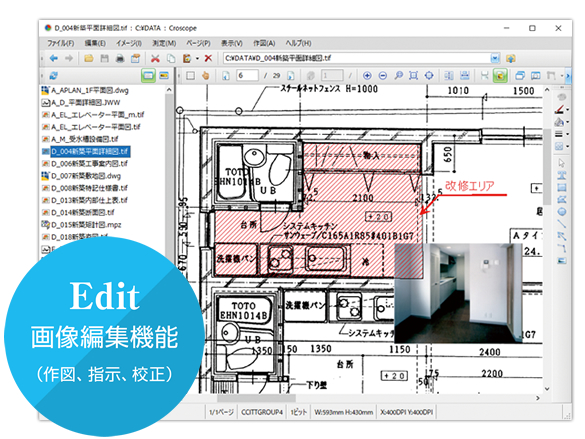
Task: Click the red X Delete icon
Action: pos(209,59)
